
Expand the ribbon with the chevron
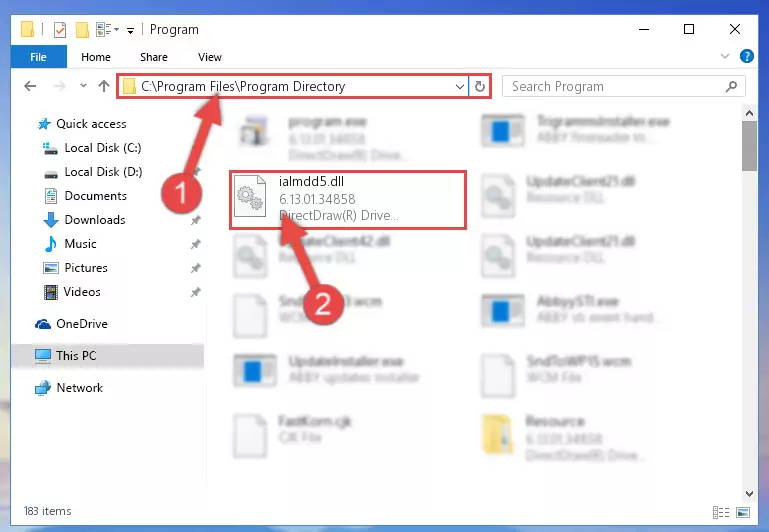724,56
